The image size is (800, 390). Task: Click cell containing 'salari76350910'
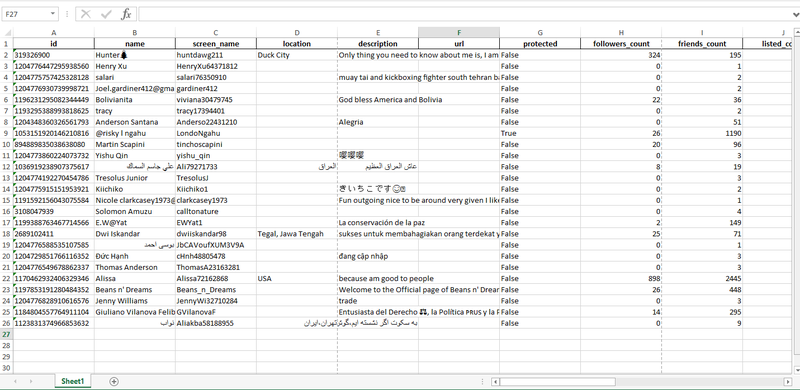pos(216,78)
